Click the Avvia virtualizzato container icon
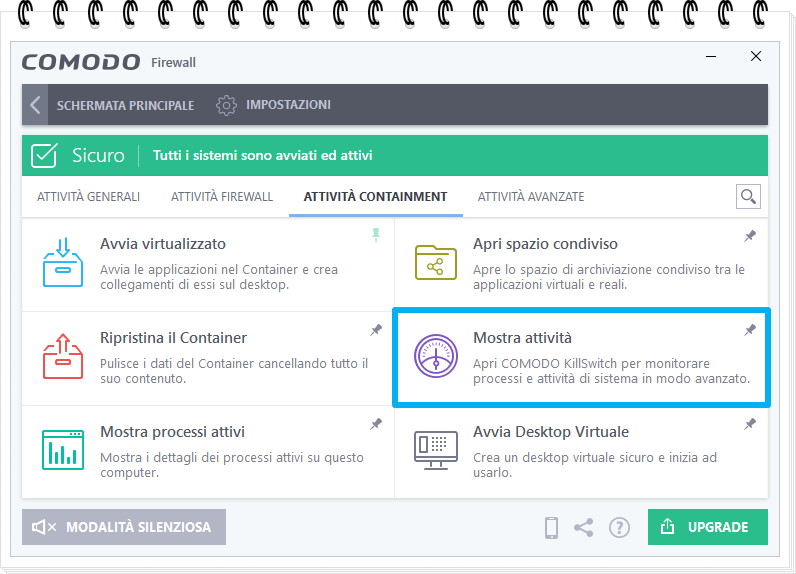 pyautogui.click(x=62, y=262)
